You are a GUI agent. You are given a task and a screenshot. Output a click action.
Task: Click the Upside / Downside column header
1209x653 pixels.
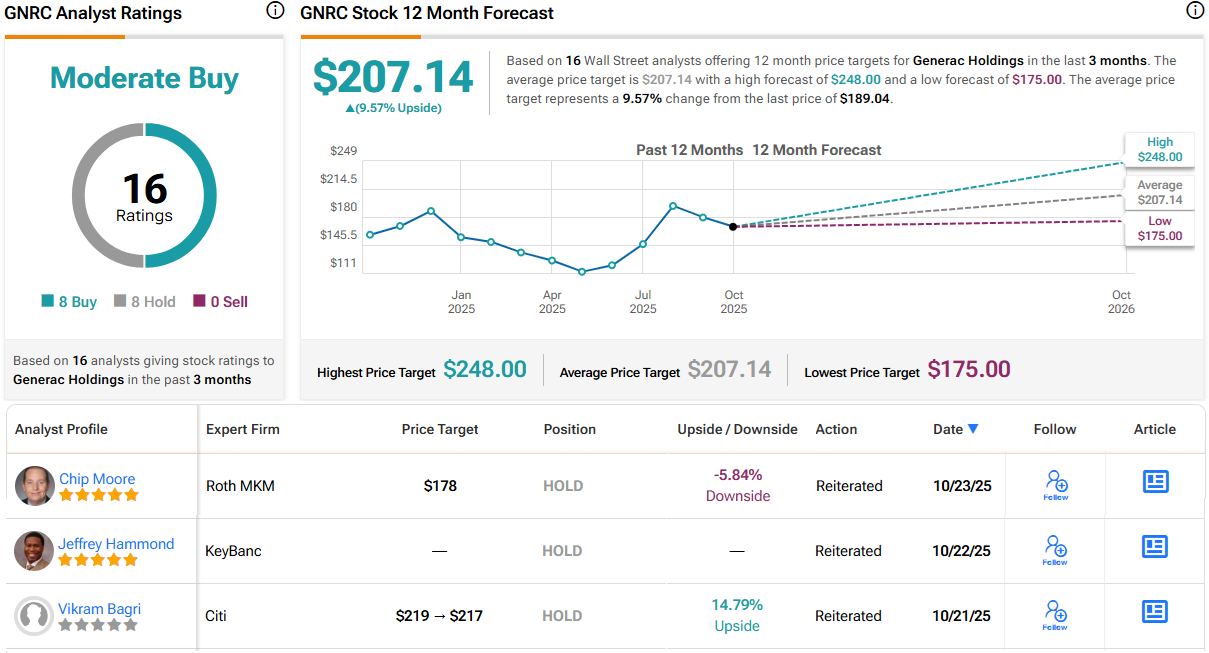(737, 429)
